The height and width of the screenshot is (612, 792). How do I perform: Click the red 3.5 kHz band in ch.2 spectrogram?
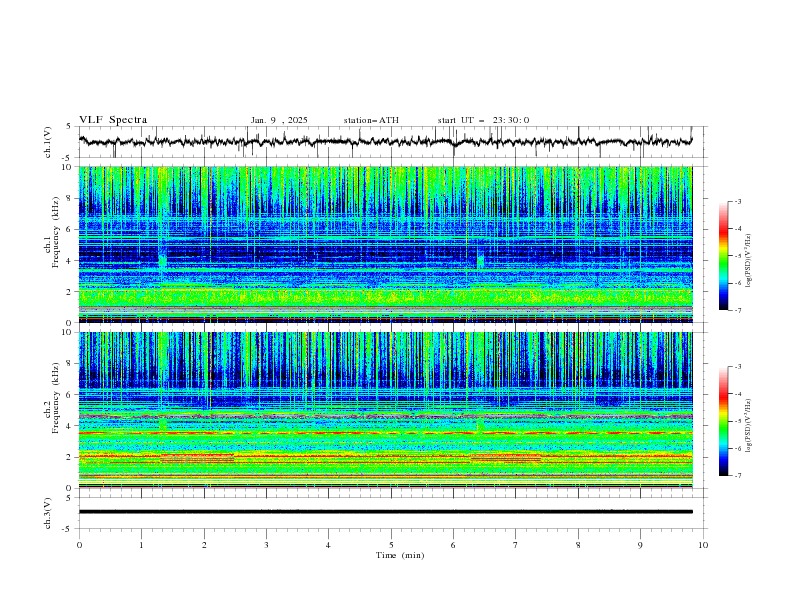tap(385, 433)
